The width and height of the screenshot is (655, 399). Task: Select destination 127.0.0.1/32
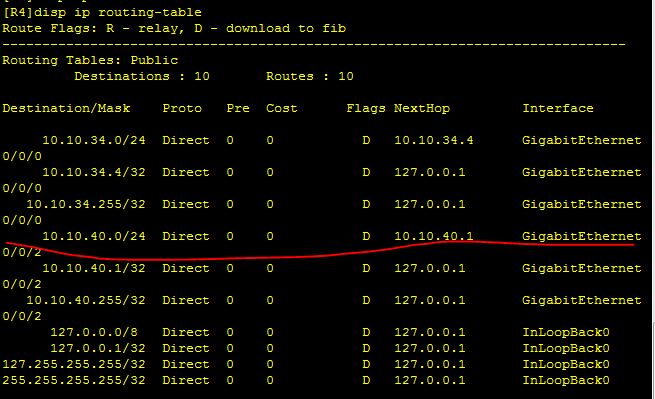coord(98,348)
